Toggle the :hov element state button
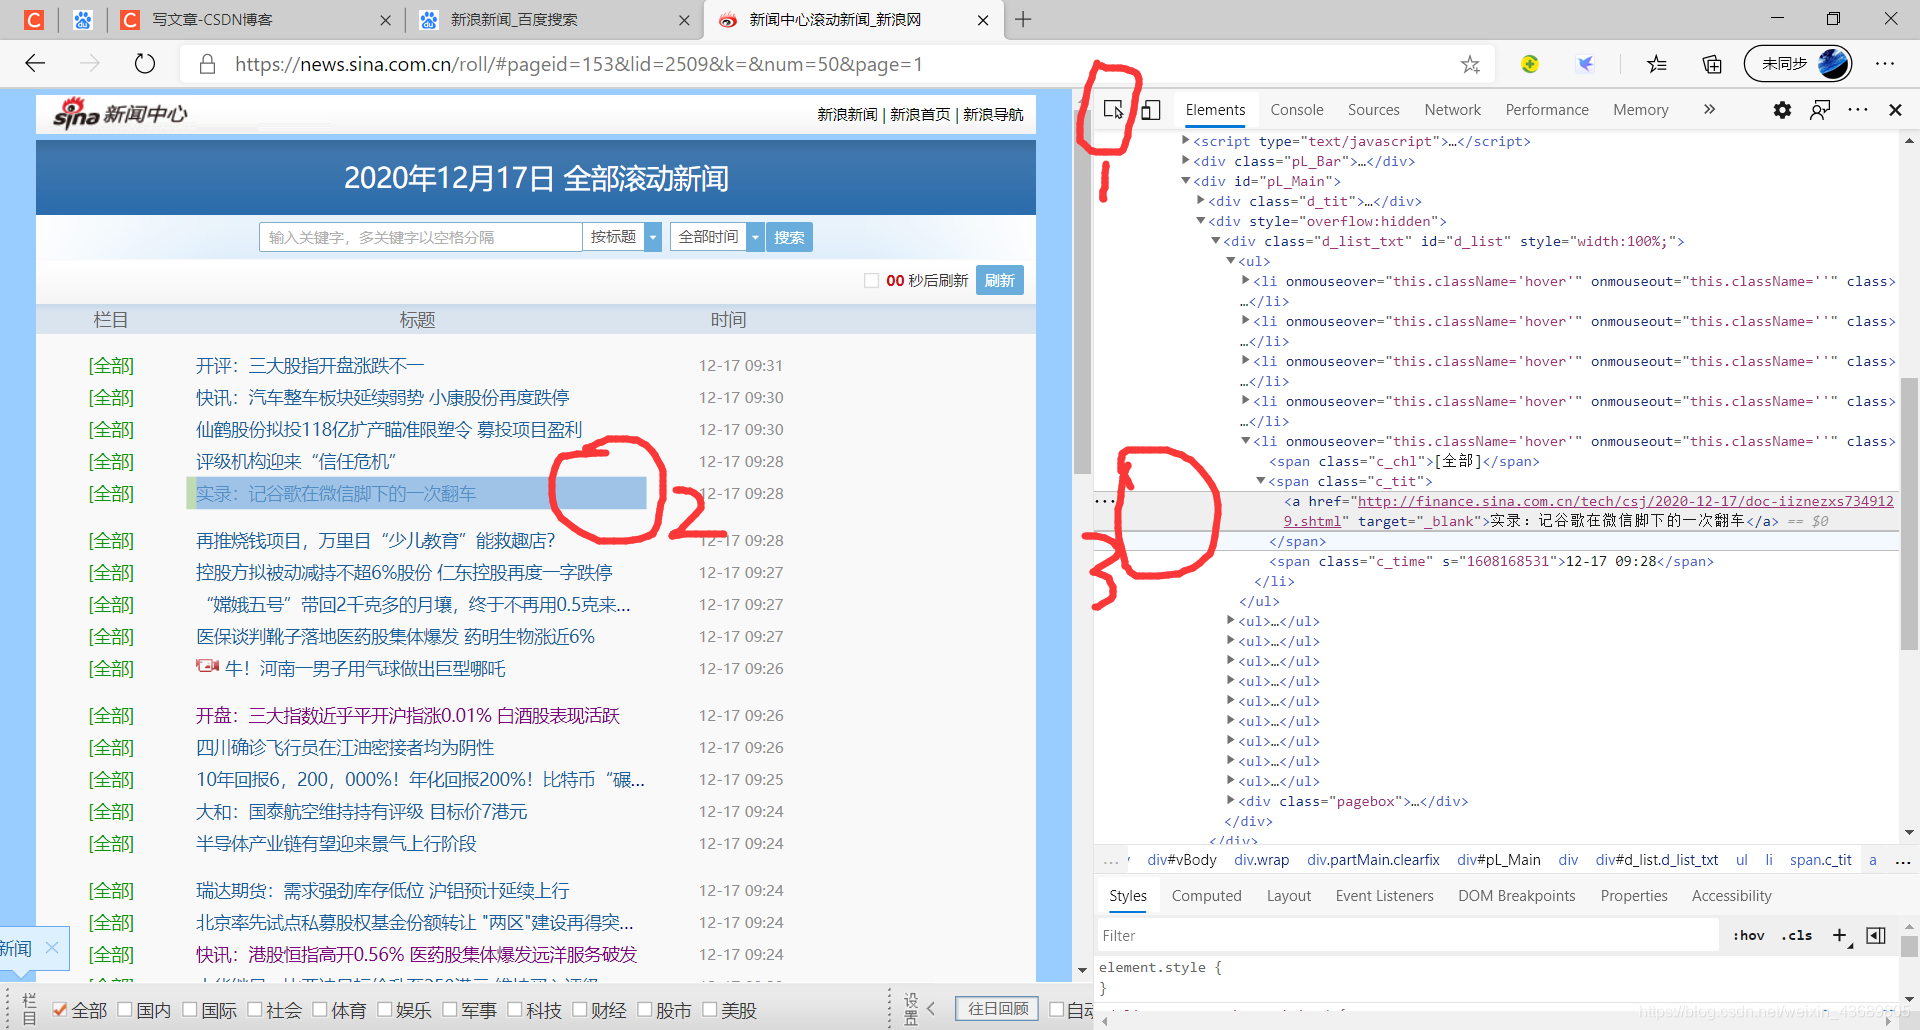This screenshot has height=1030, width=1920. [1749, 936]
